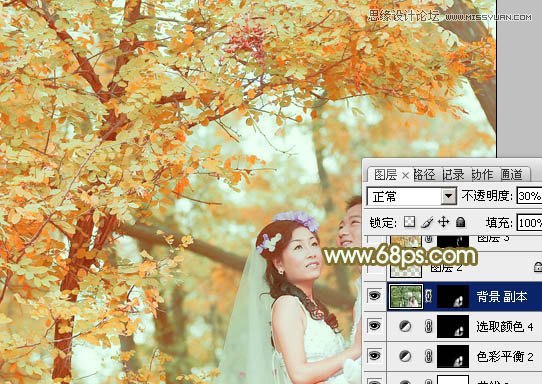Click the mask link icon of 选取颜色 4
Image resolution: width=542 pixels, height=384 pixels.
429,326
